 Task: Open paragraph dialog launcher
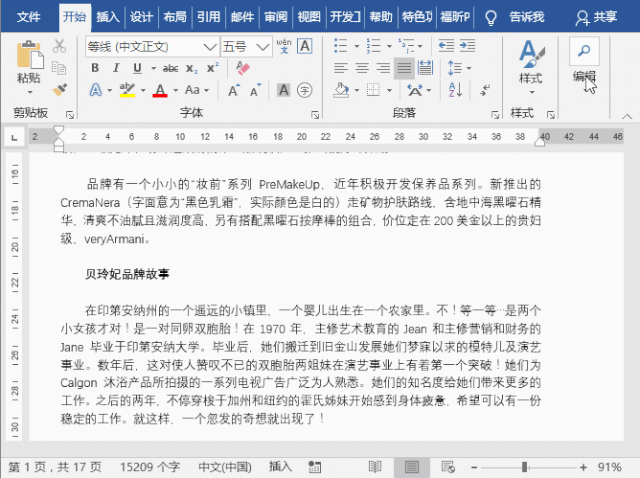click(x=495, y=115)
